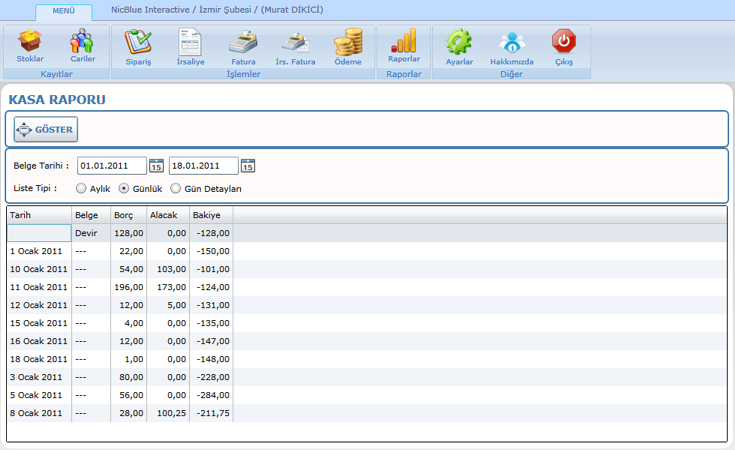Open İrs. Fatura in ribbon

click(x=295, y=46)
